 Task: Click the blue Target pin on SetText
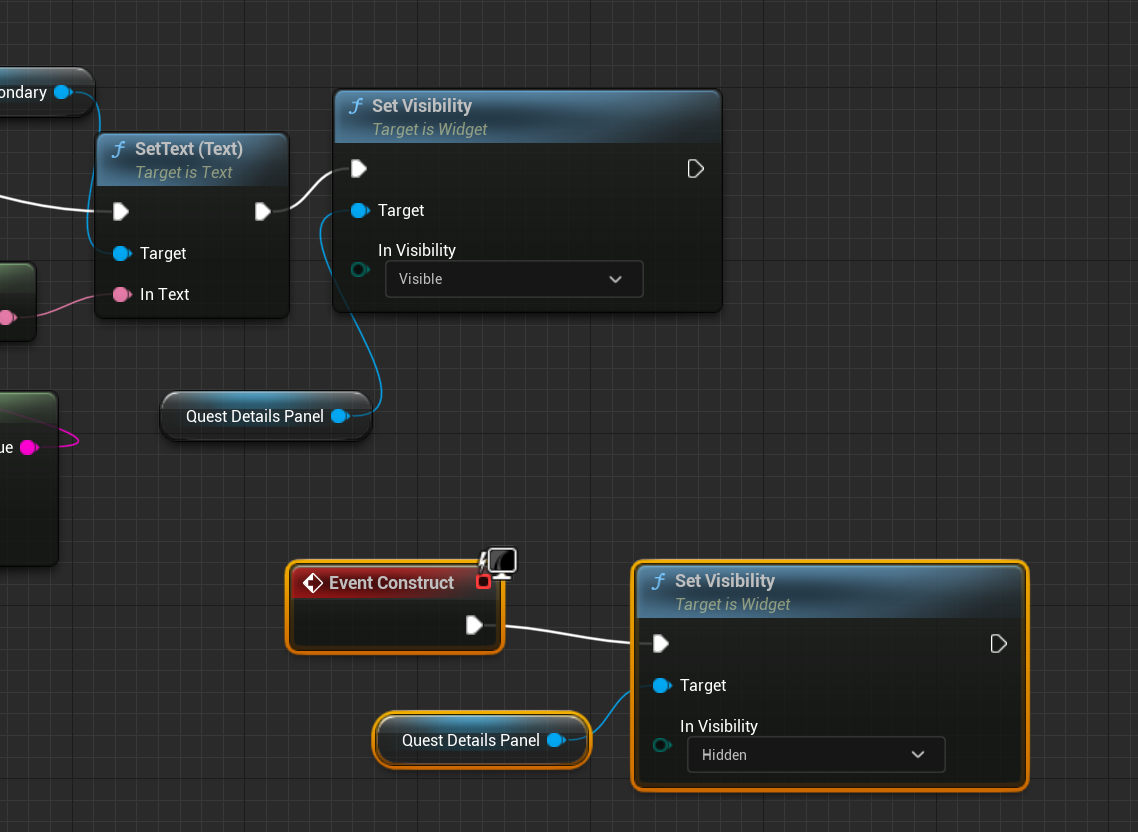tap(121, 253)
